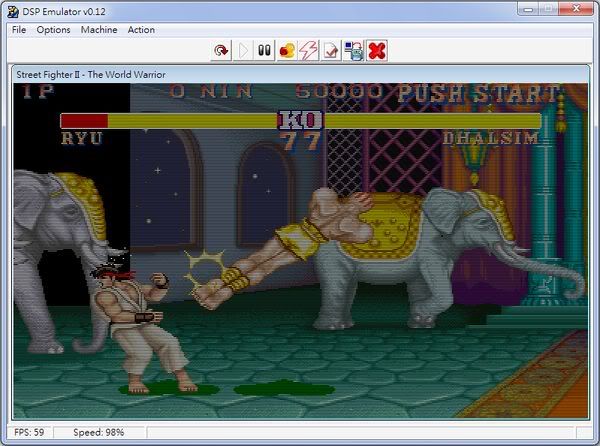
Task: Click the lightning bolt speed icon
Action: (x=308, y=50)
